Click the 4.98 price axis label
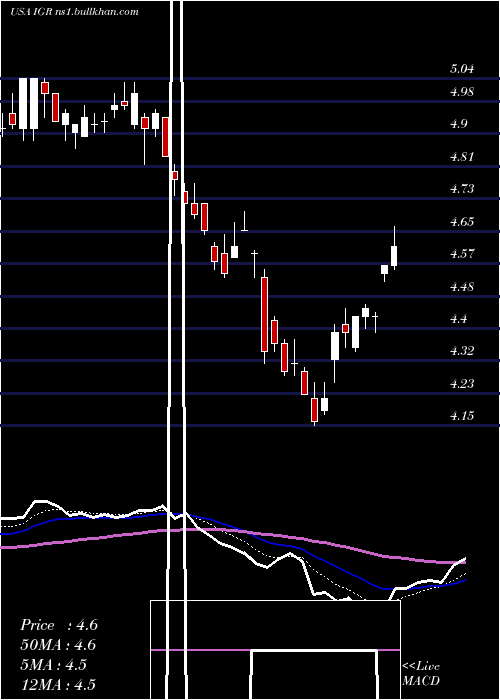Viewport: 500px width, 700px height. [462, 92]
